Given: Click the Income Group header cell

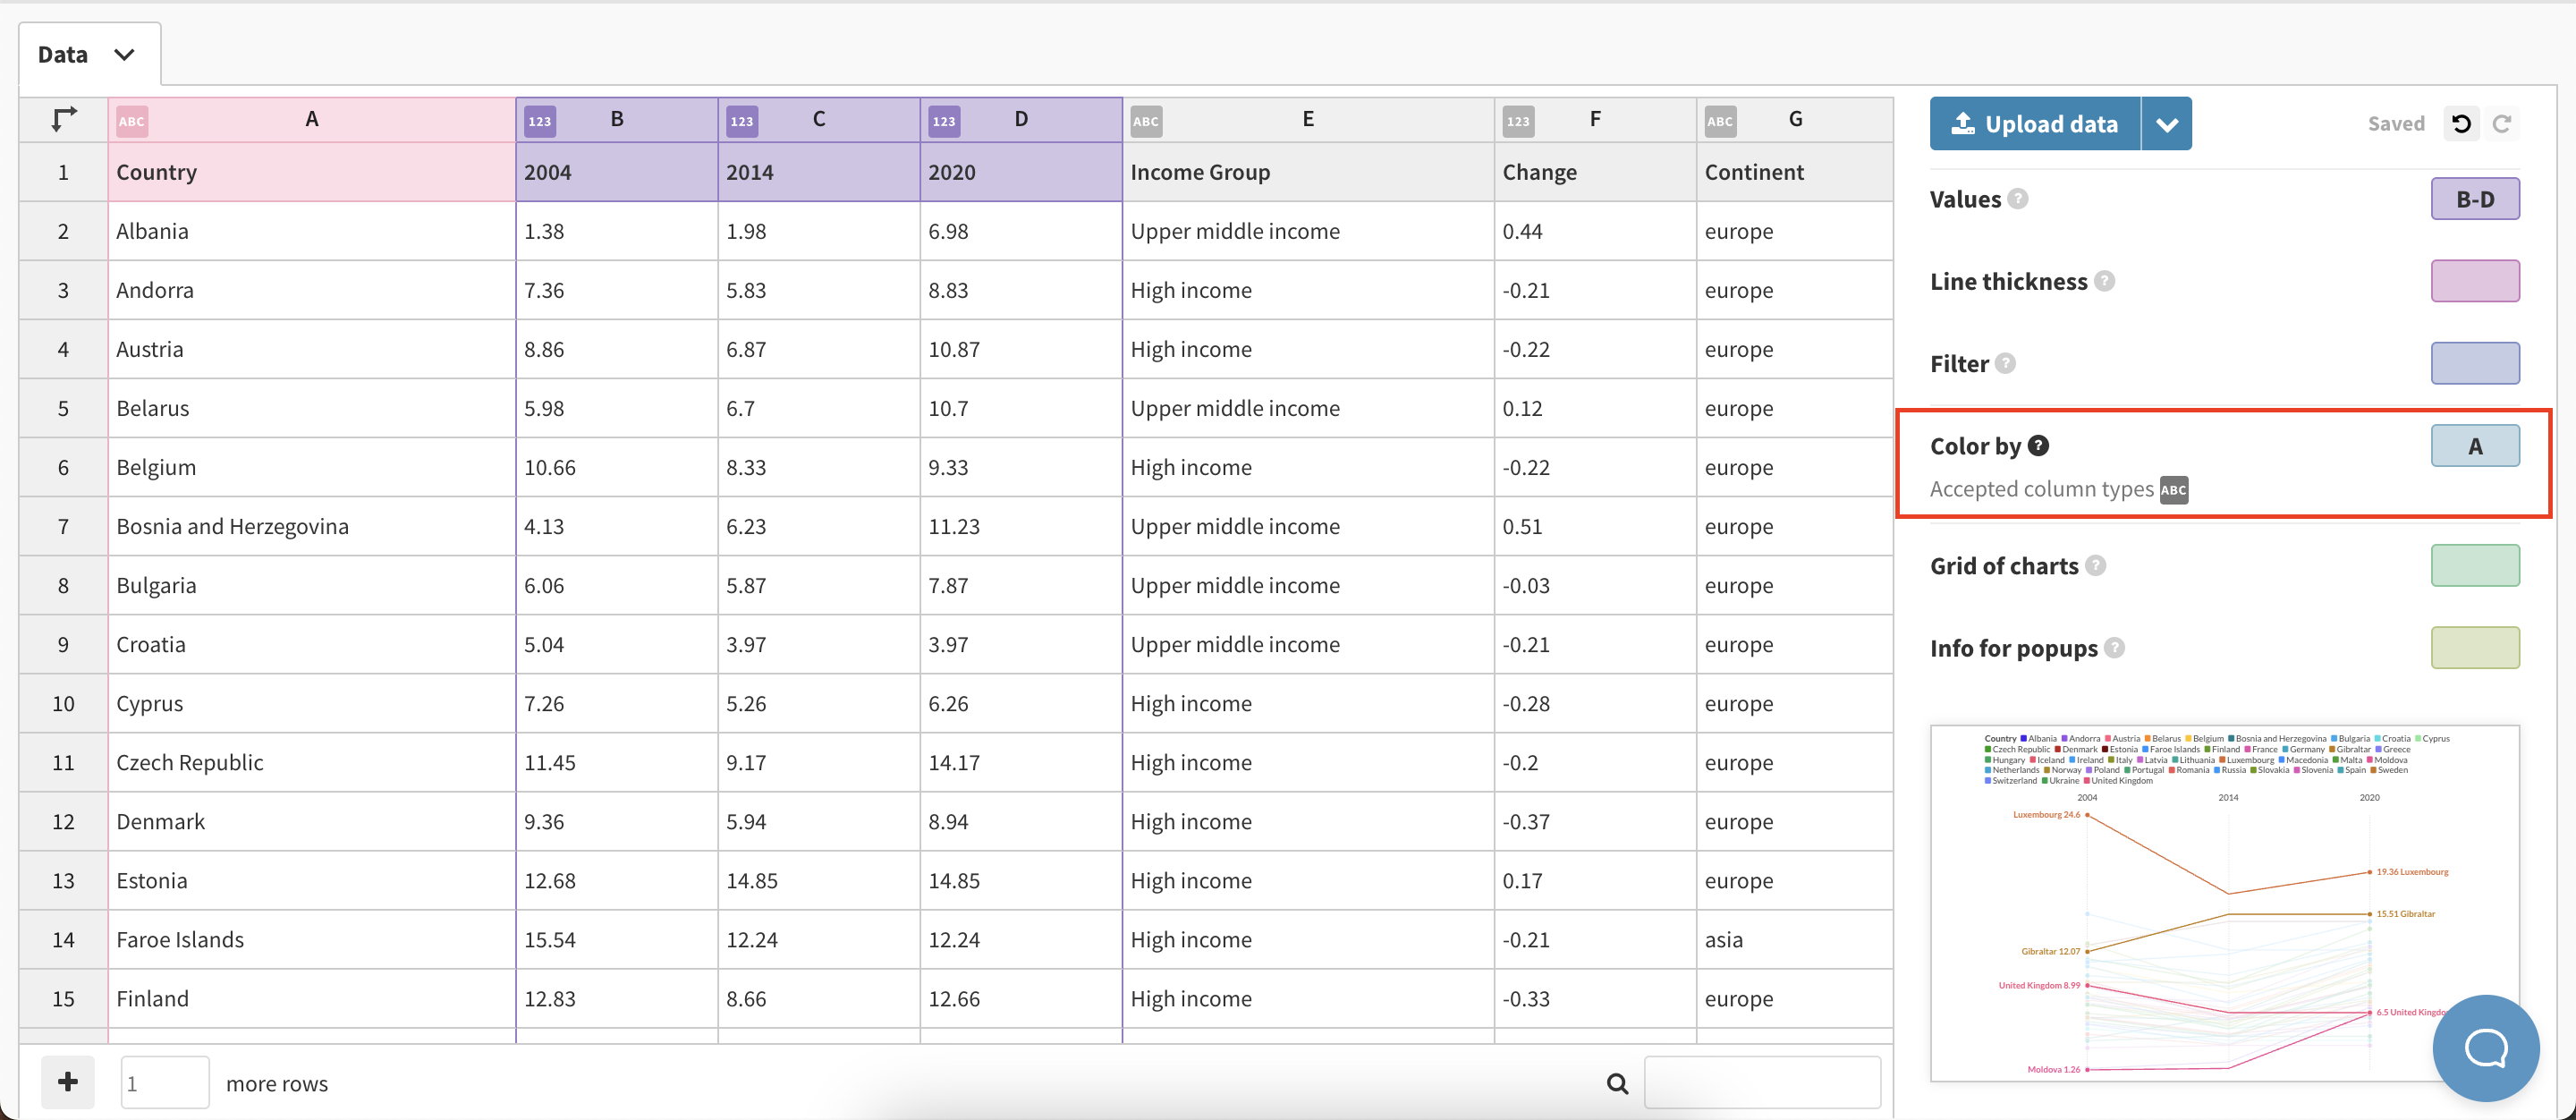Looking at the screenshot, I should (1308, 172).
